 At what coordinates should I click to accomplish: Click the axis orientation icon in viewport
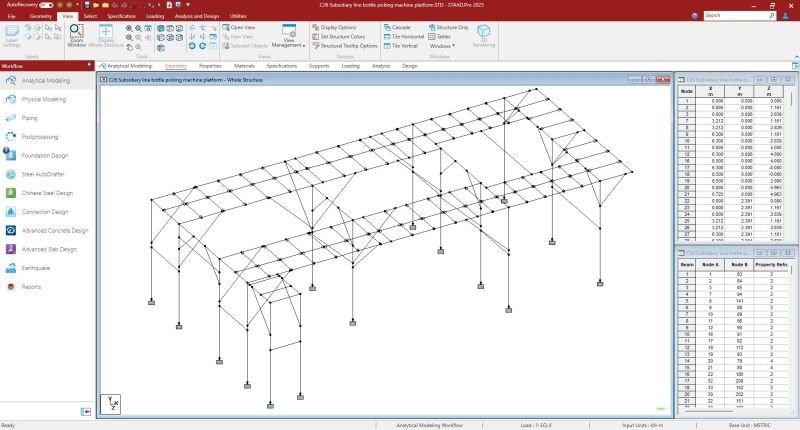pos(111,404)
